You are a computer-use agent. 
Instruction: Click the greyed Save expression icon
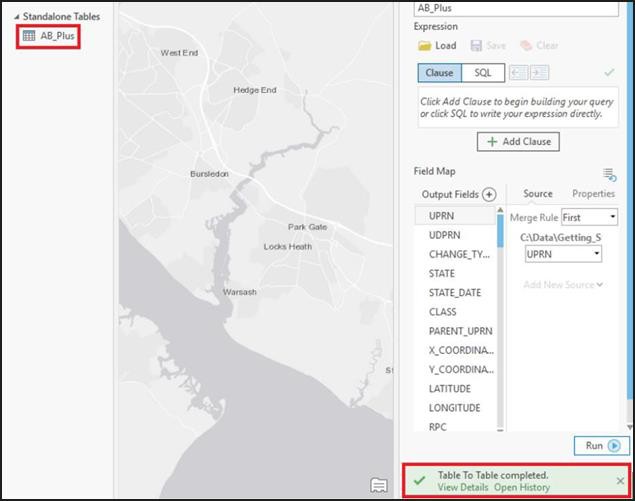(476, 46)
